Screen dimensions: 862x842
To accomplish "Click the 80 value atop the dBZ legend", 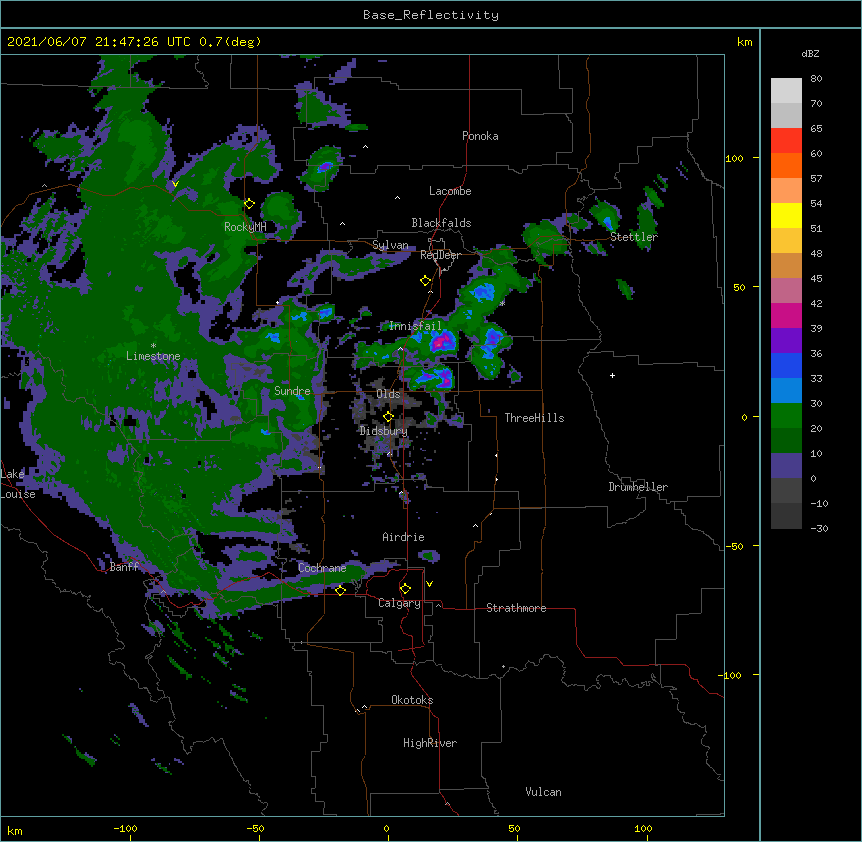I will pyautogui.click(x=816, y=79).
